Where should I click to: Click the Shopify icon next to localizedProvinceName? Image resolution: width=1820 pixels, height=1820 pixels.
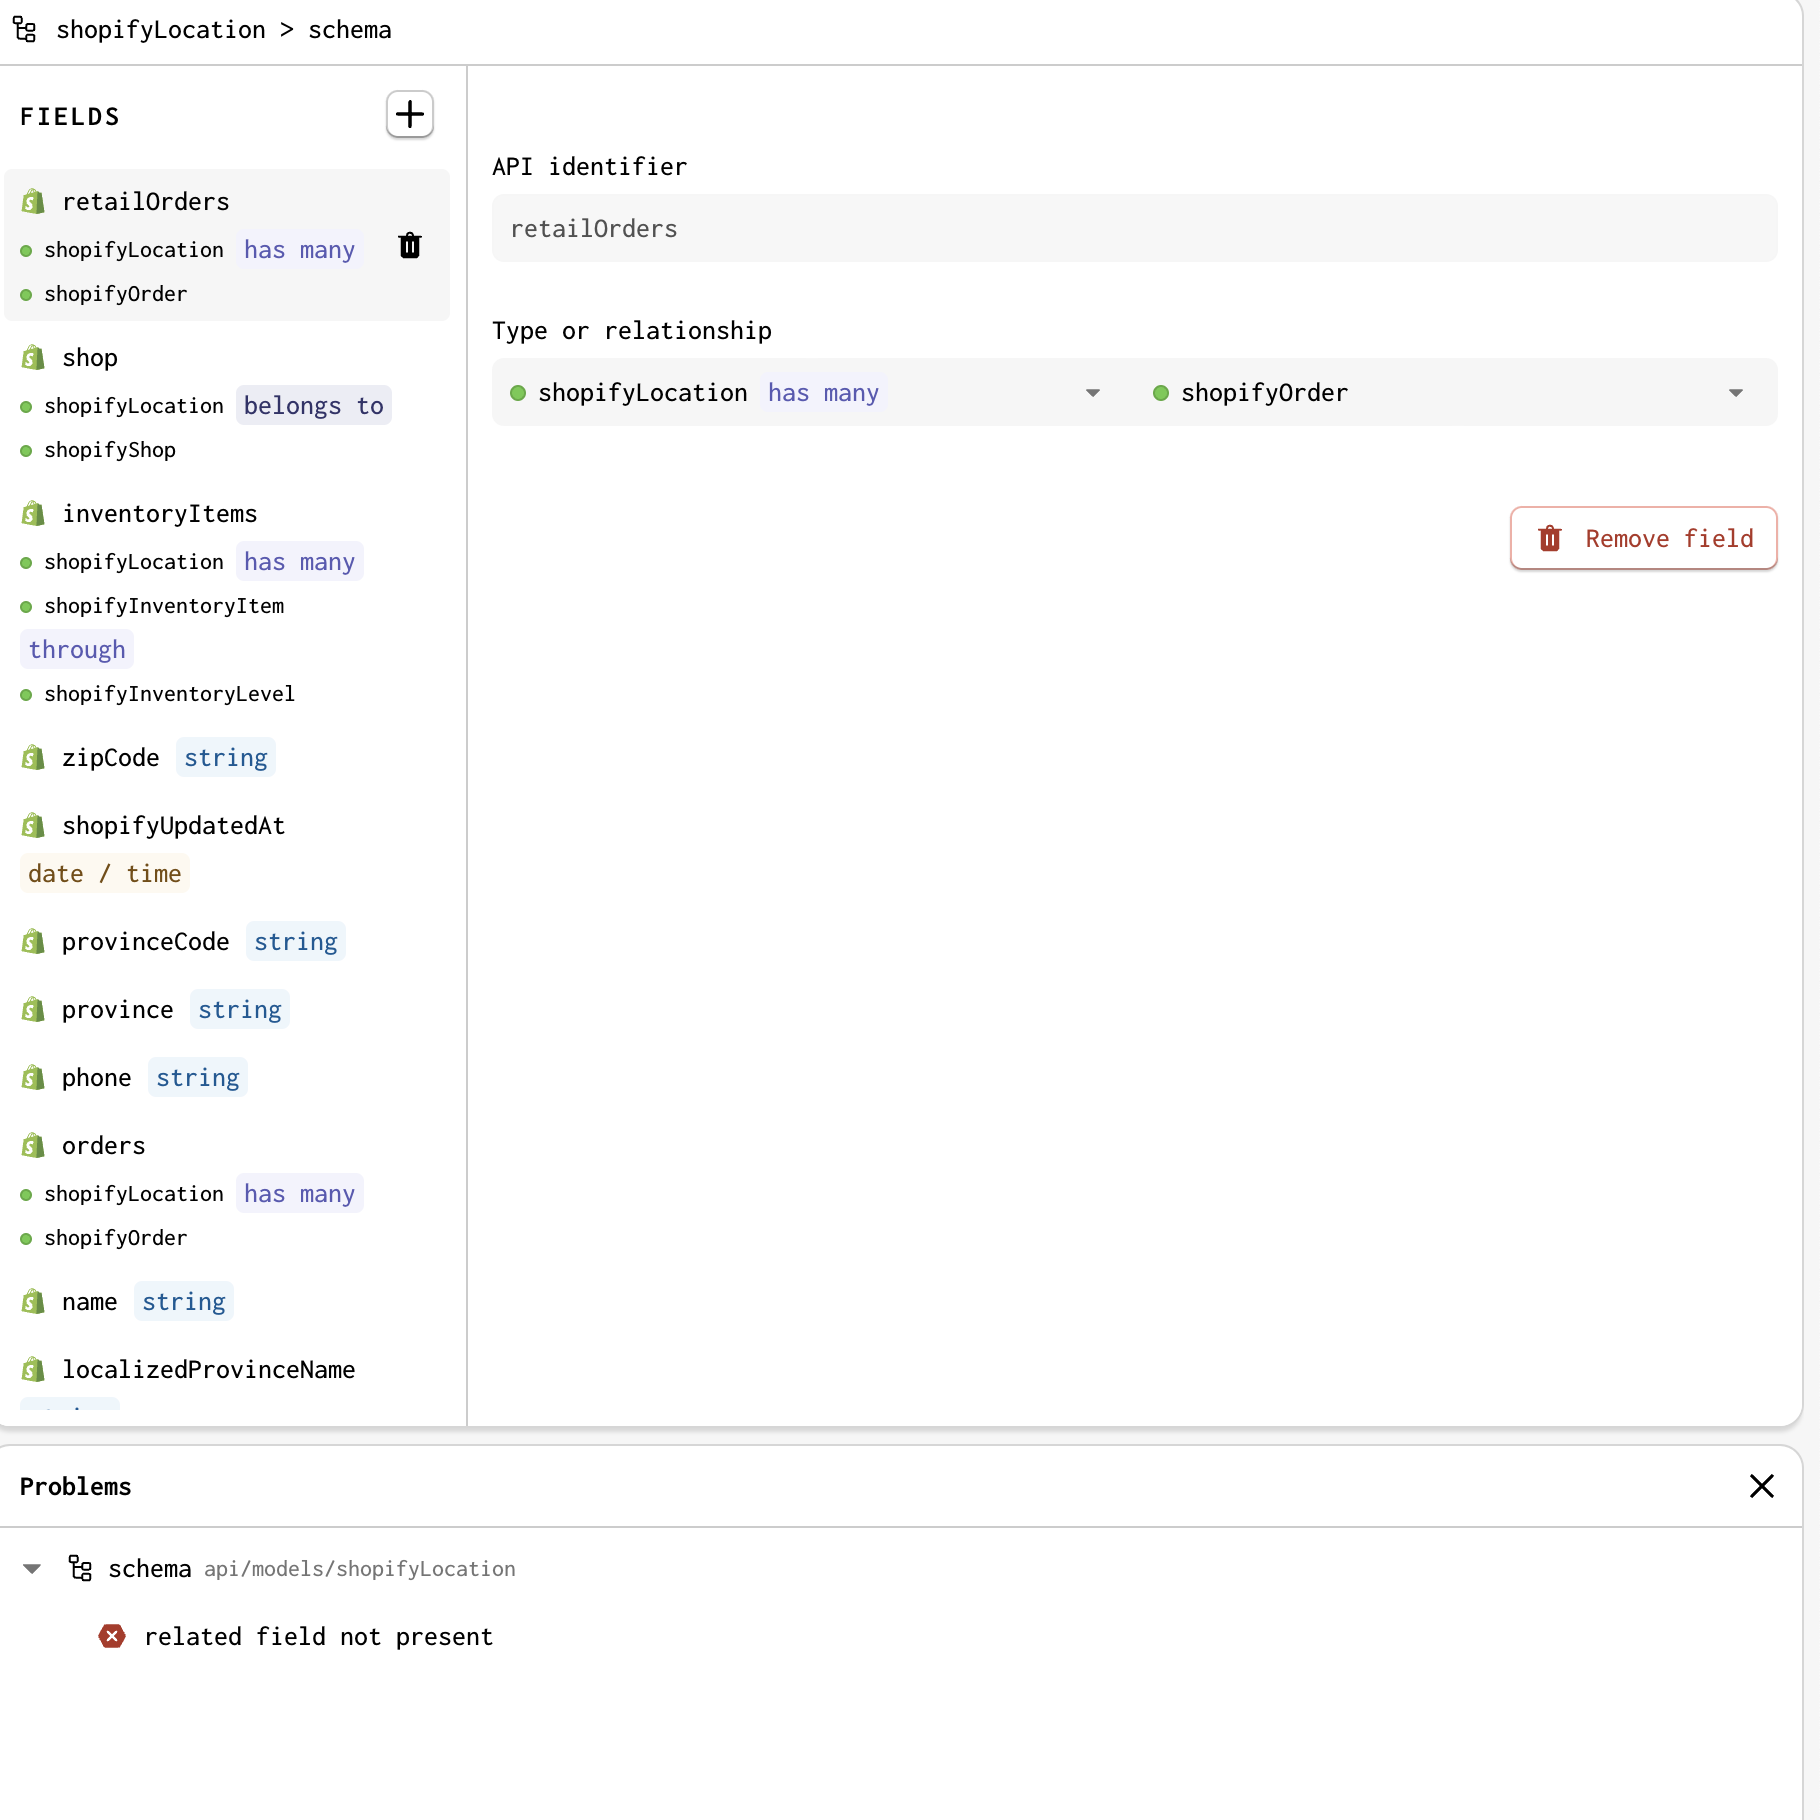coord(33,1369)
